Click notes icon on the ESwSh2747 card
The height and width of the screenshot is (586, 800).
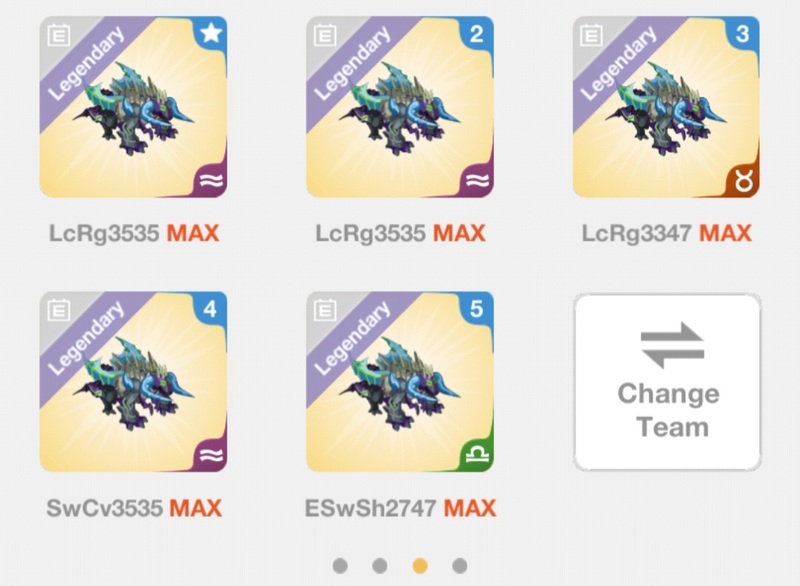coord(325,310)
